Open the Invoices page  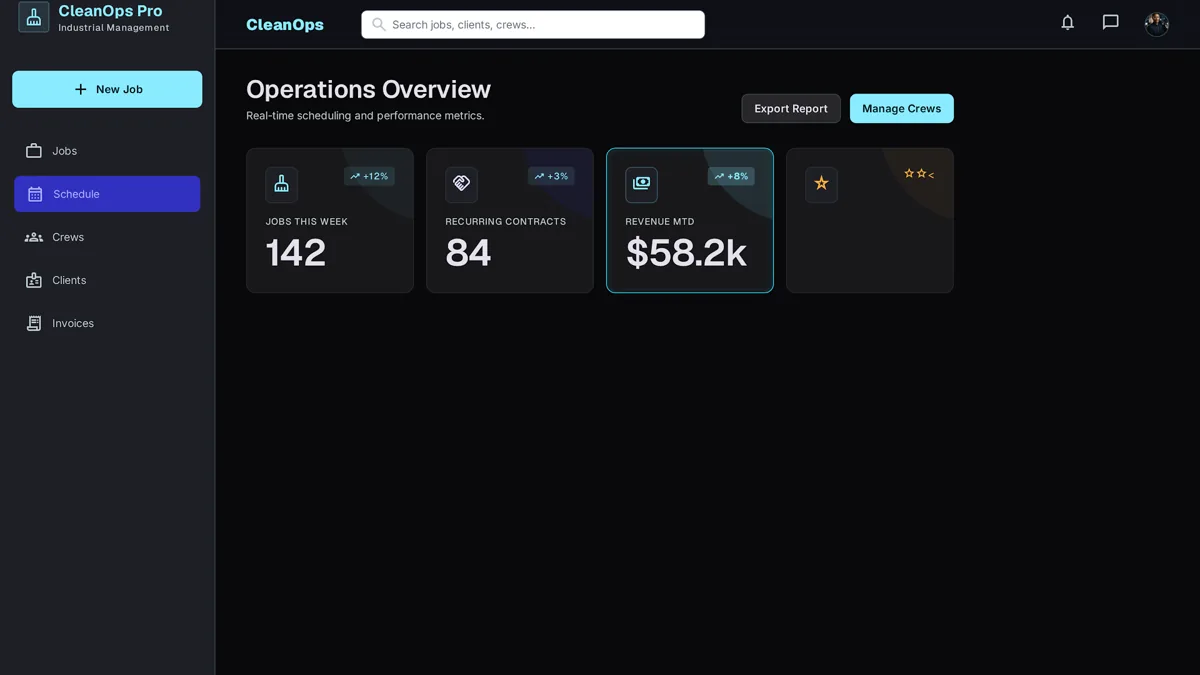[107, 323]
